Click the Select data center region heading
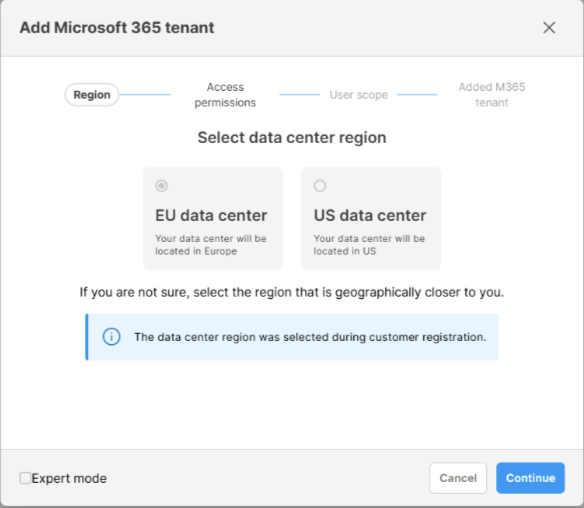The image size is (584, 508). tap(292, 138)
